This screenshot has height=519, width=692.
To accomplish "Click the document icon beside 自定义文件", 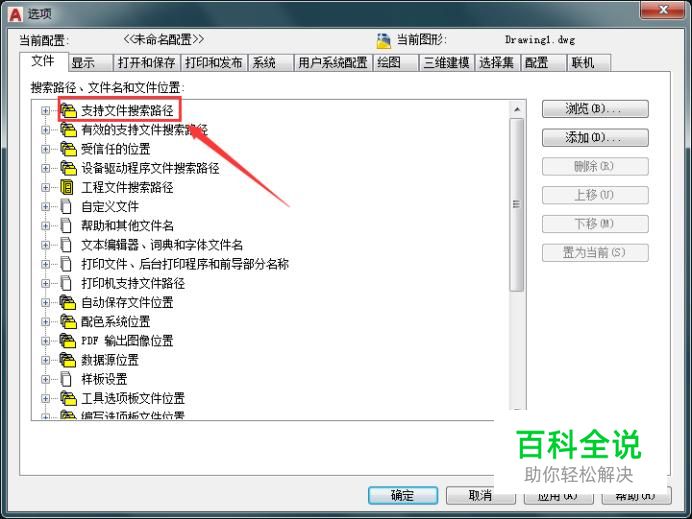I will pyautogui.click(x=66, y=206).
